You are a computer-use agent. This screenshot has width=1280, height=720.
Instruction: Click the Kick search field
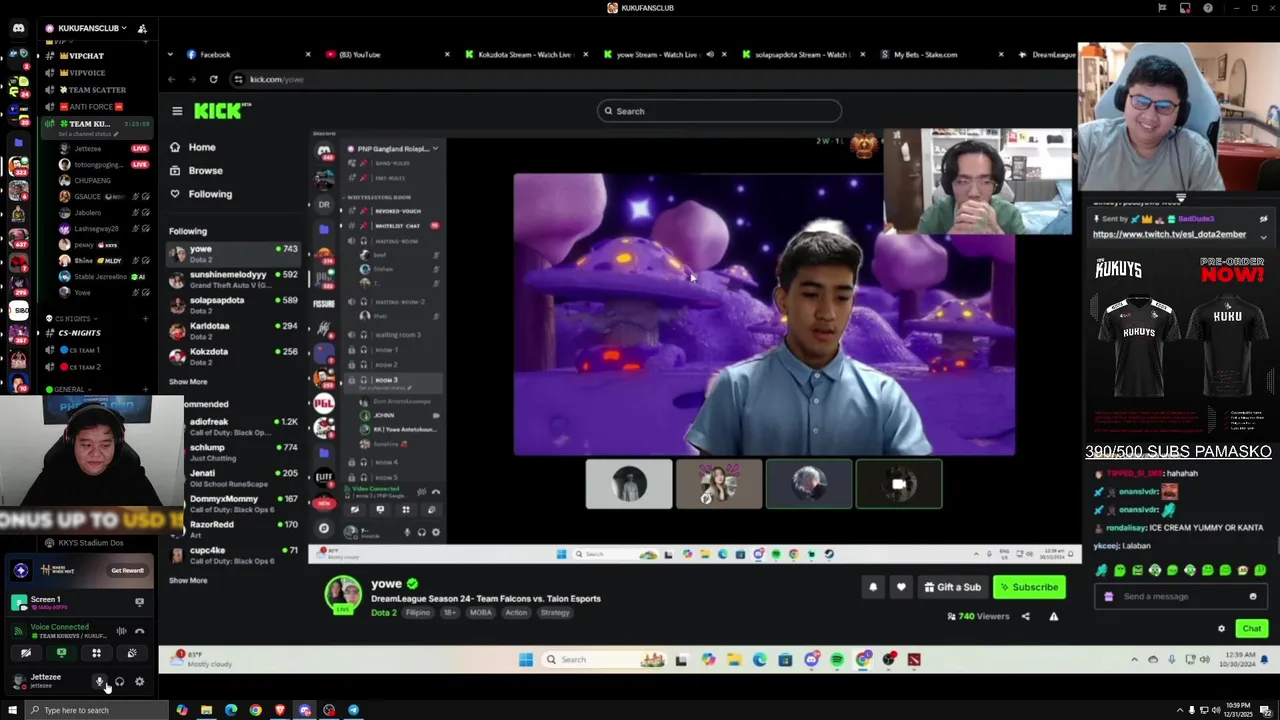tap(719, 111)
